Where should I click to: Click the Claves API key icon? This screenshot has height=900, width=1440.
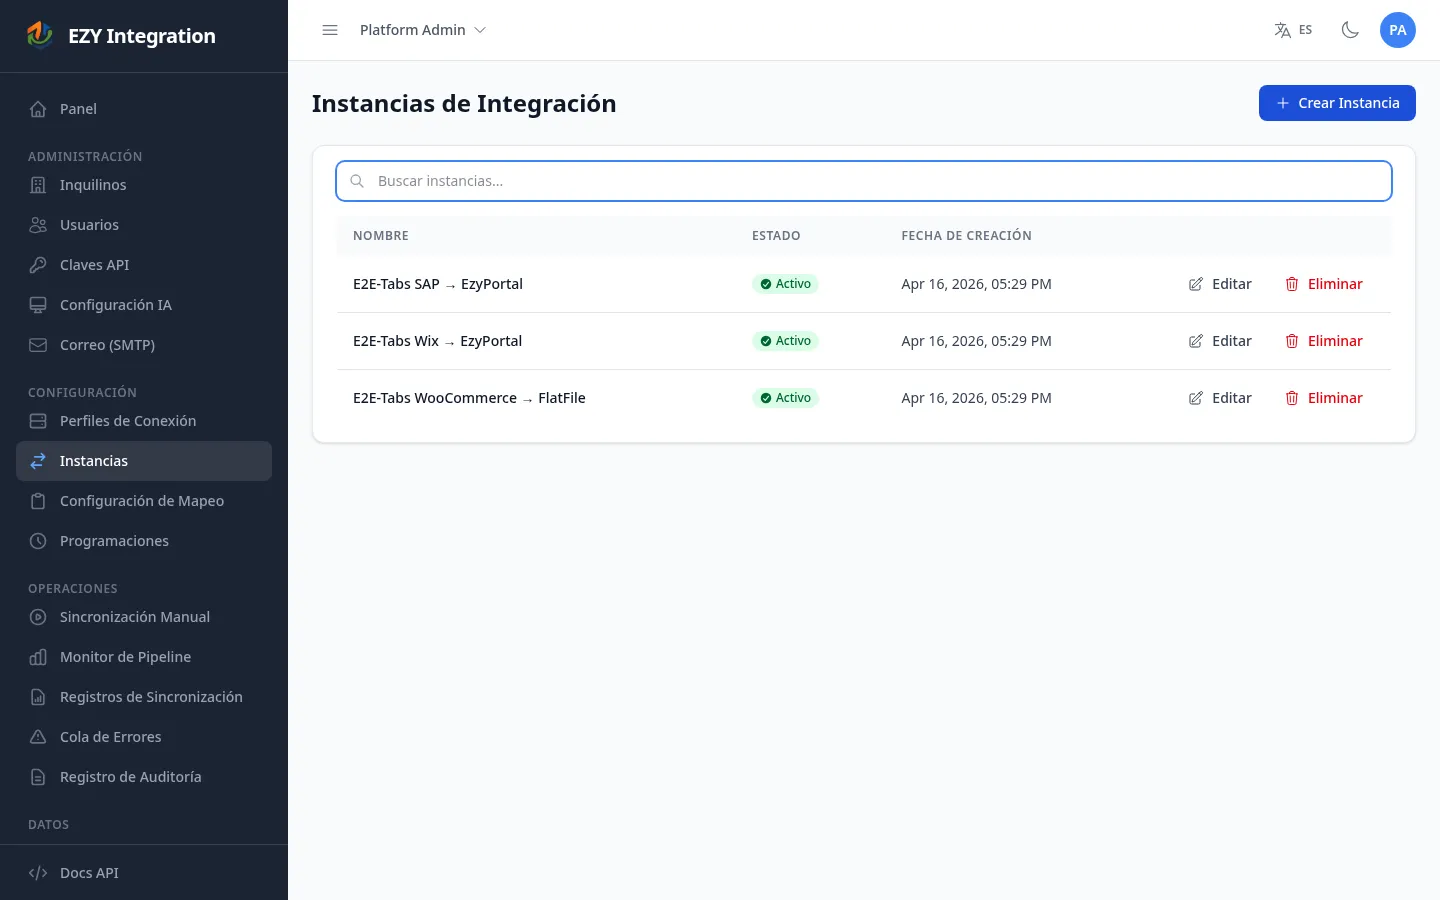click(x=38, y=265)
